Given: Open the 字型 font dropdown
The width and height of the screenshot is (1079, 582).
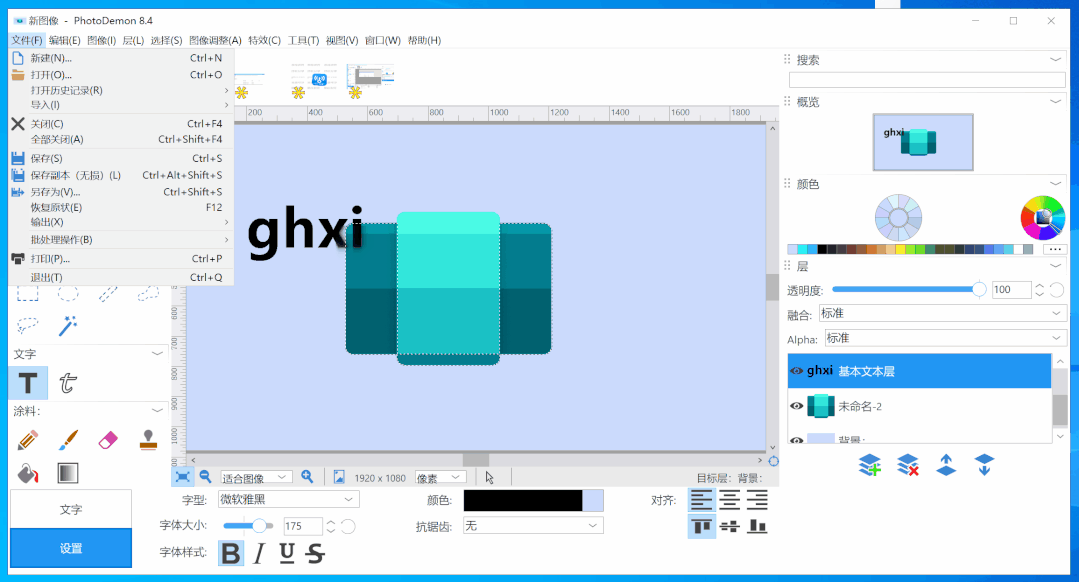Looking at the screenshot, I should coord(288,499).
